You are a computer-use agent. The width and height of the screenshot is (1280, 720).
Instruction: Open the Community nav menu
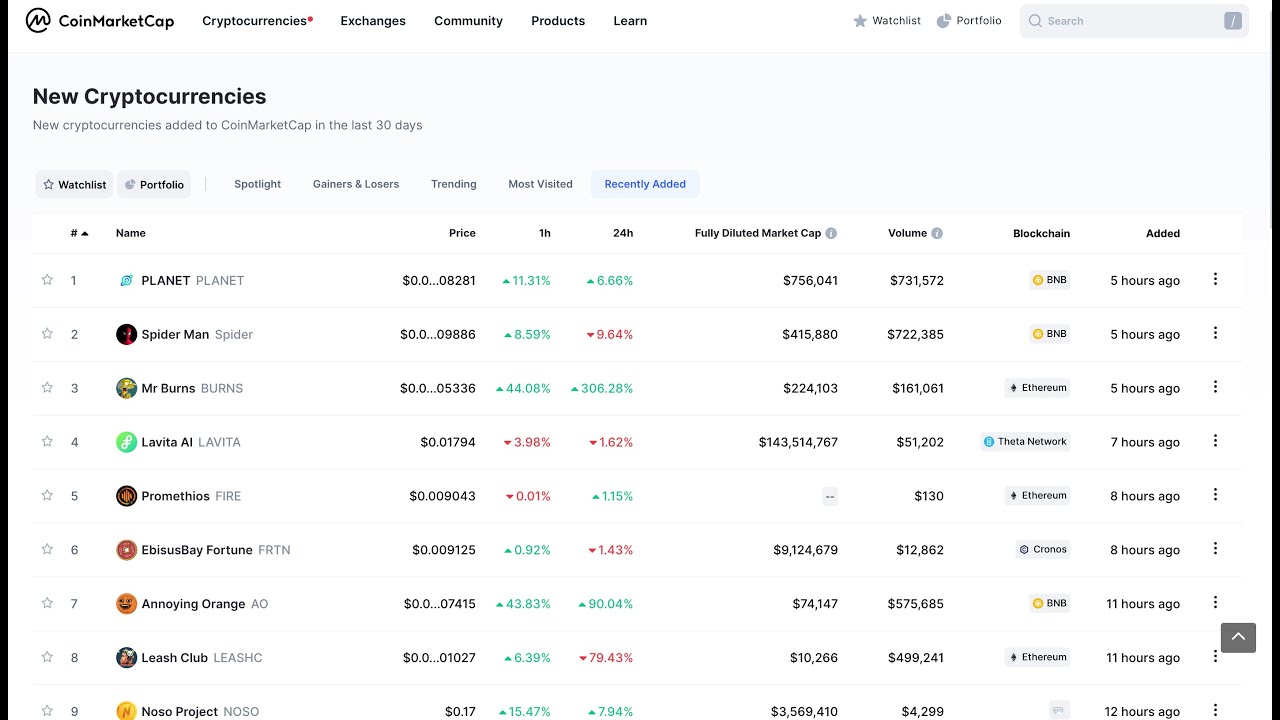tap(468, 21)
